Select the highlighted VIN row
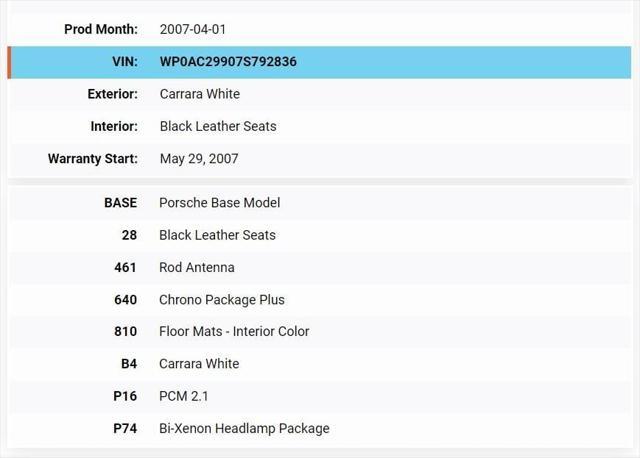Screen dimensions: 640x458 (x=320, y=62)
